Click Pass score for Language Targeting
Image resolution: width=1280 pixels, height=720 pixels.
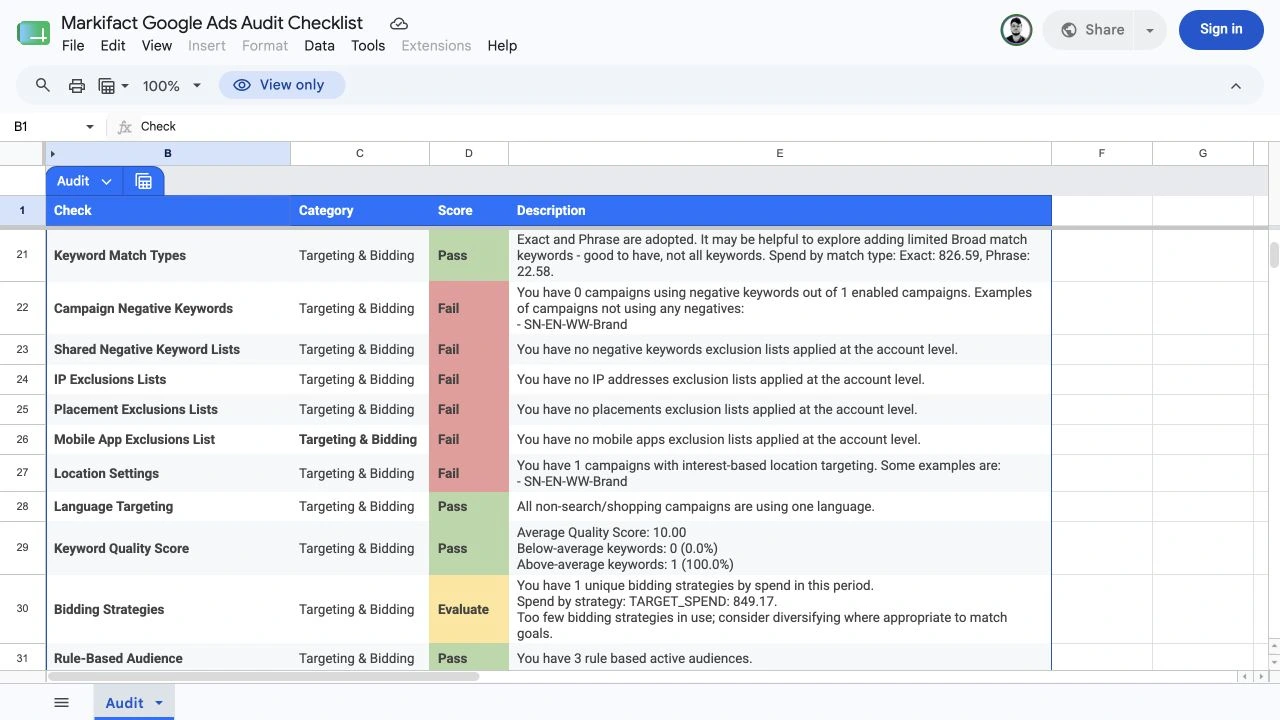tap(469, 507)
